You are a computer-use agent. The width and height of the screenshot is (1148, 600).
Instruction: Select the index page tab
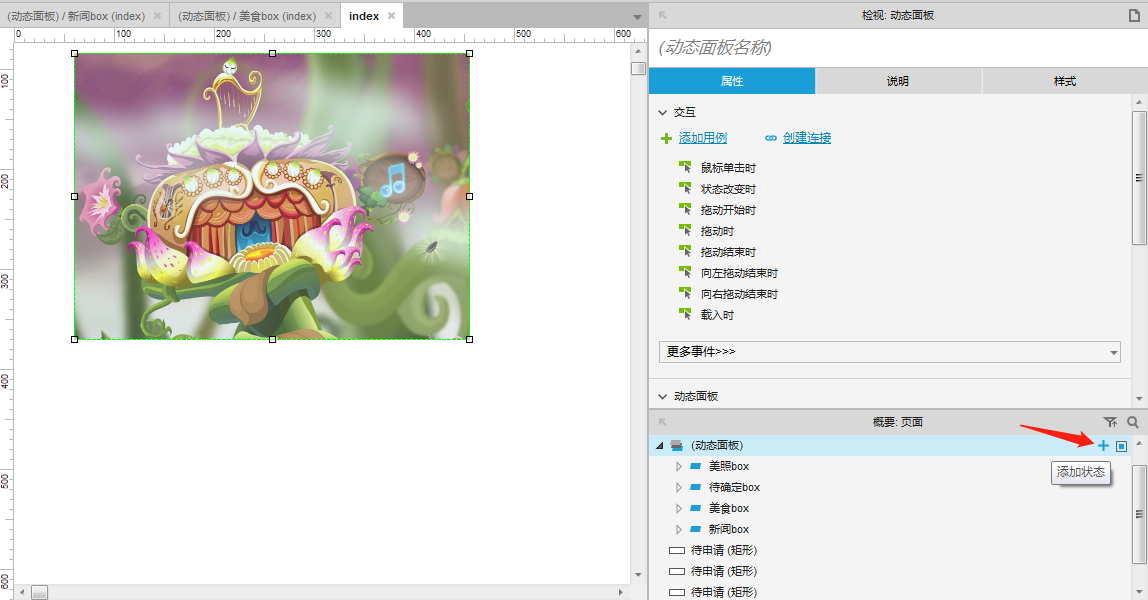tap(372, 15)
